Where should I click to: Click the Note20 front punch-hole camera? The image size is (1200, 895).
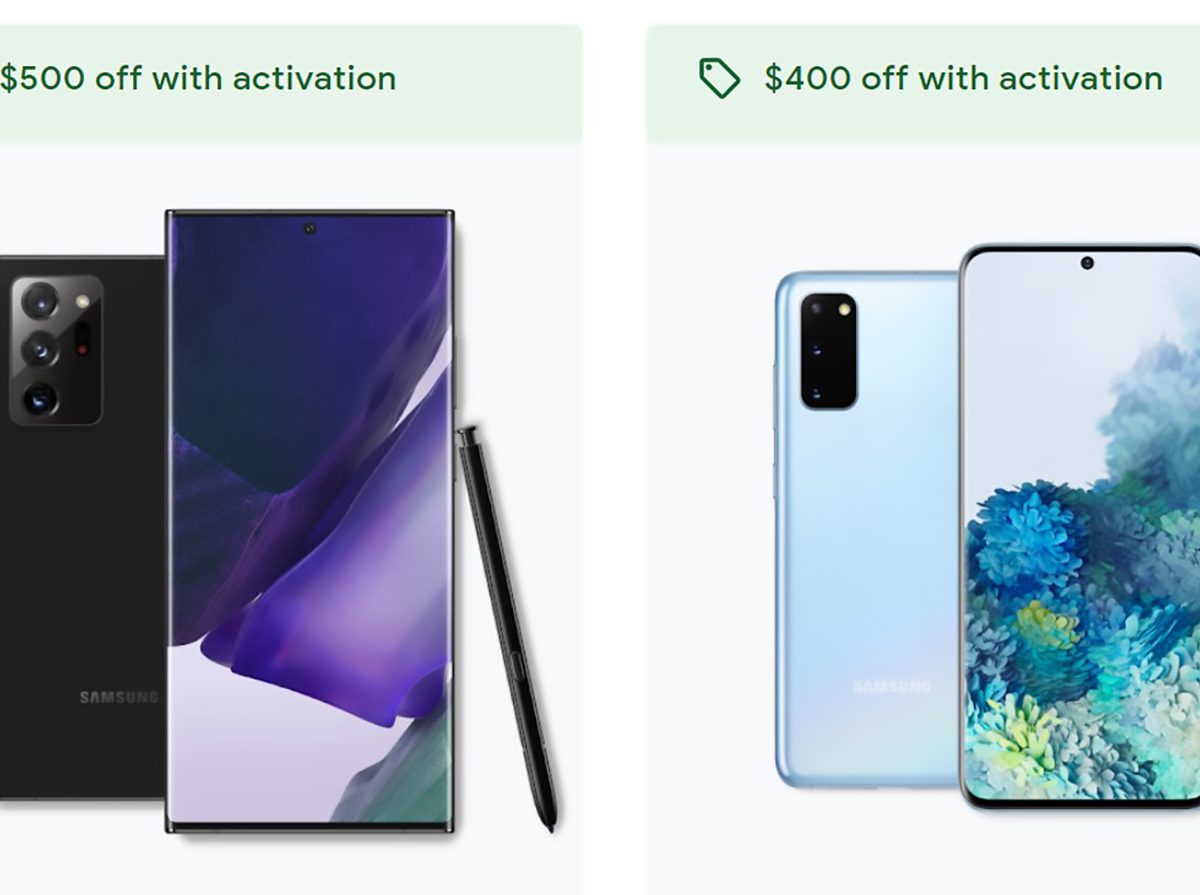pyautogui.click(x=309, y=229)
